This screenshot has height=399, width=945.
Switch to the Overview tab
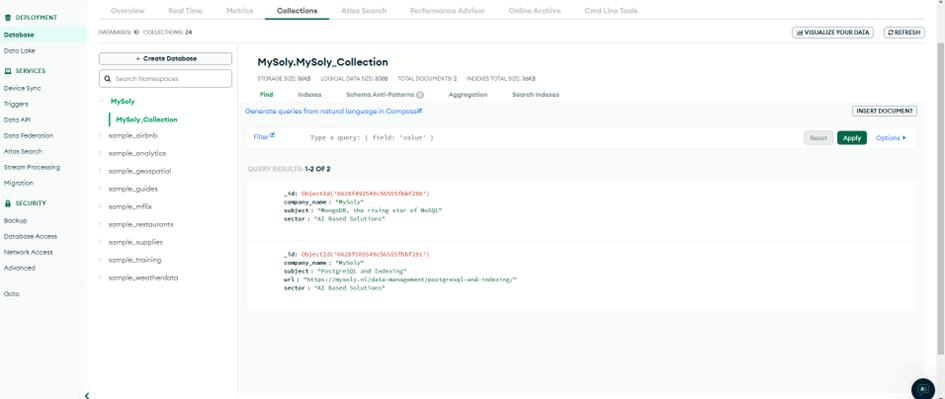(x=127, y=11)
